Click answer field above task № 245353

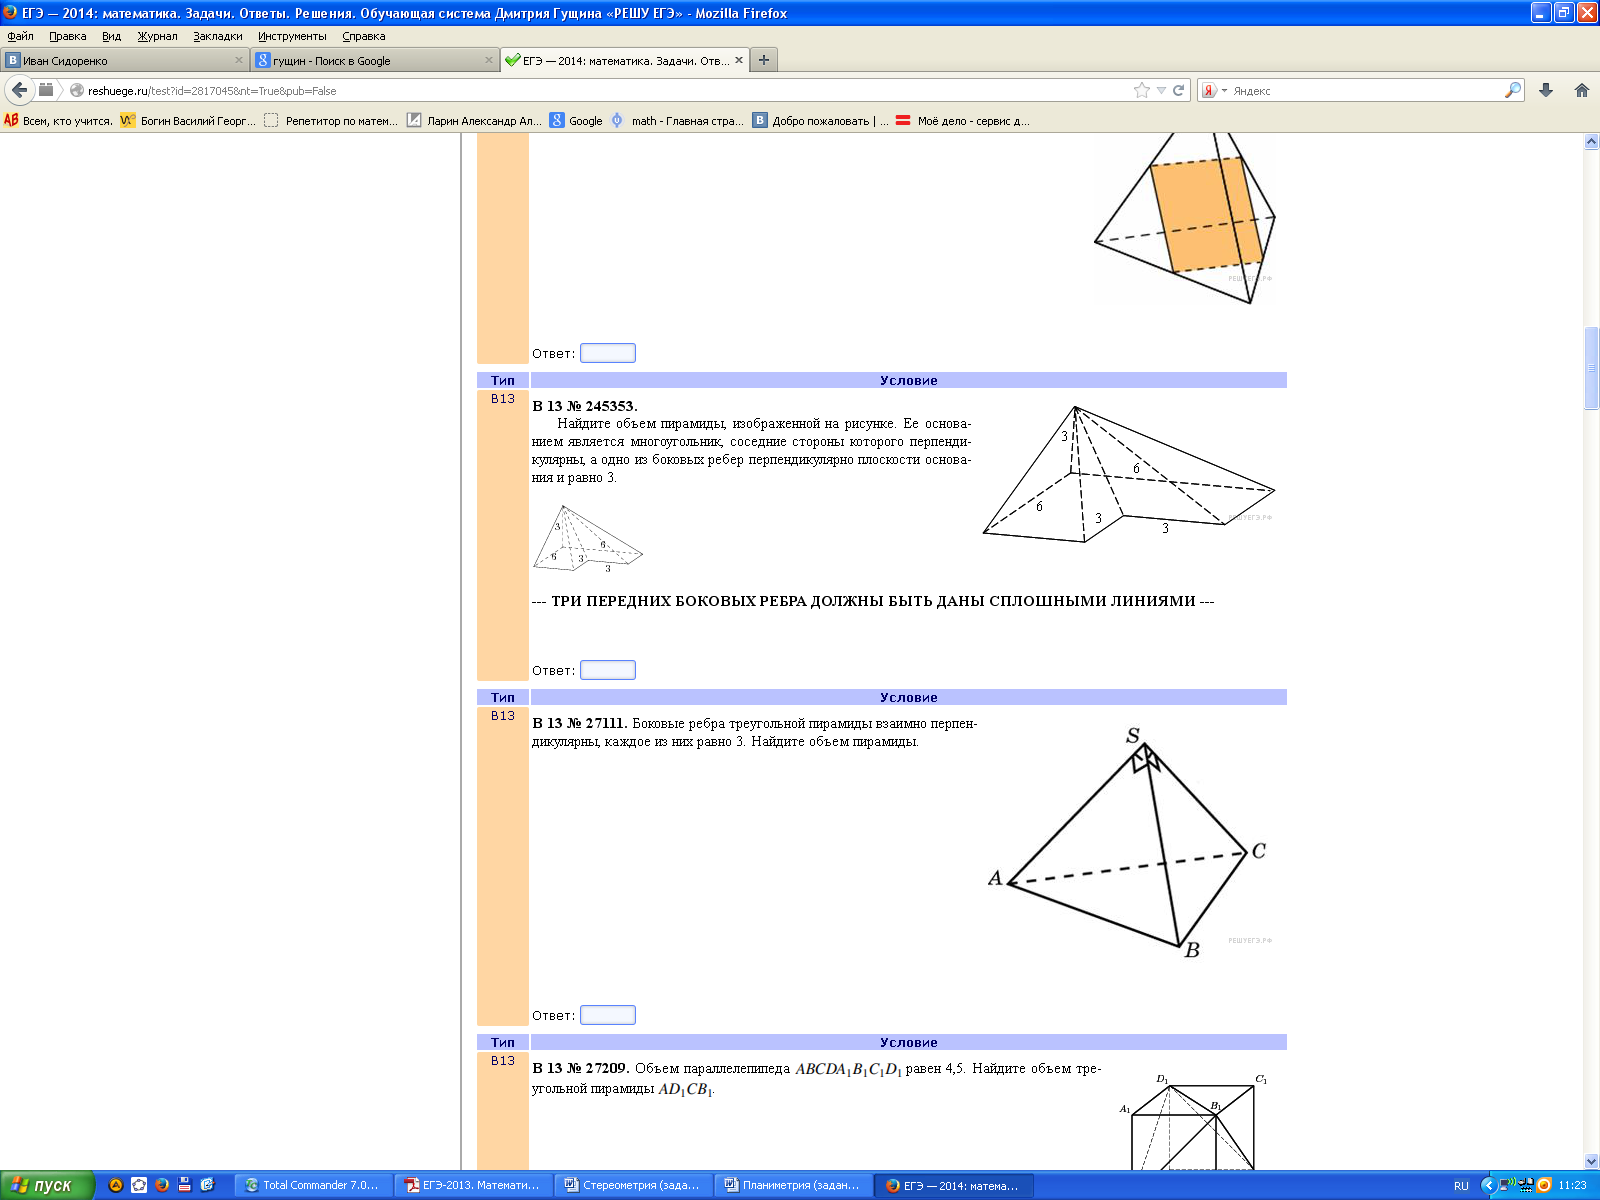pos(608,353)
